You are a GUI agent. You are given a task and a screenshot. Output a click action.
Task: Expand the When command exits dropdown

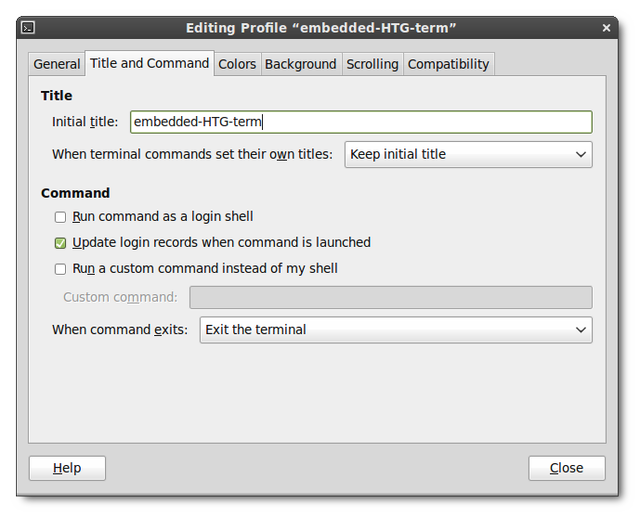pyautogui.click(x=396, y=330)
